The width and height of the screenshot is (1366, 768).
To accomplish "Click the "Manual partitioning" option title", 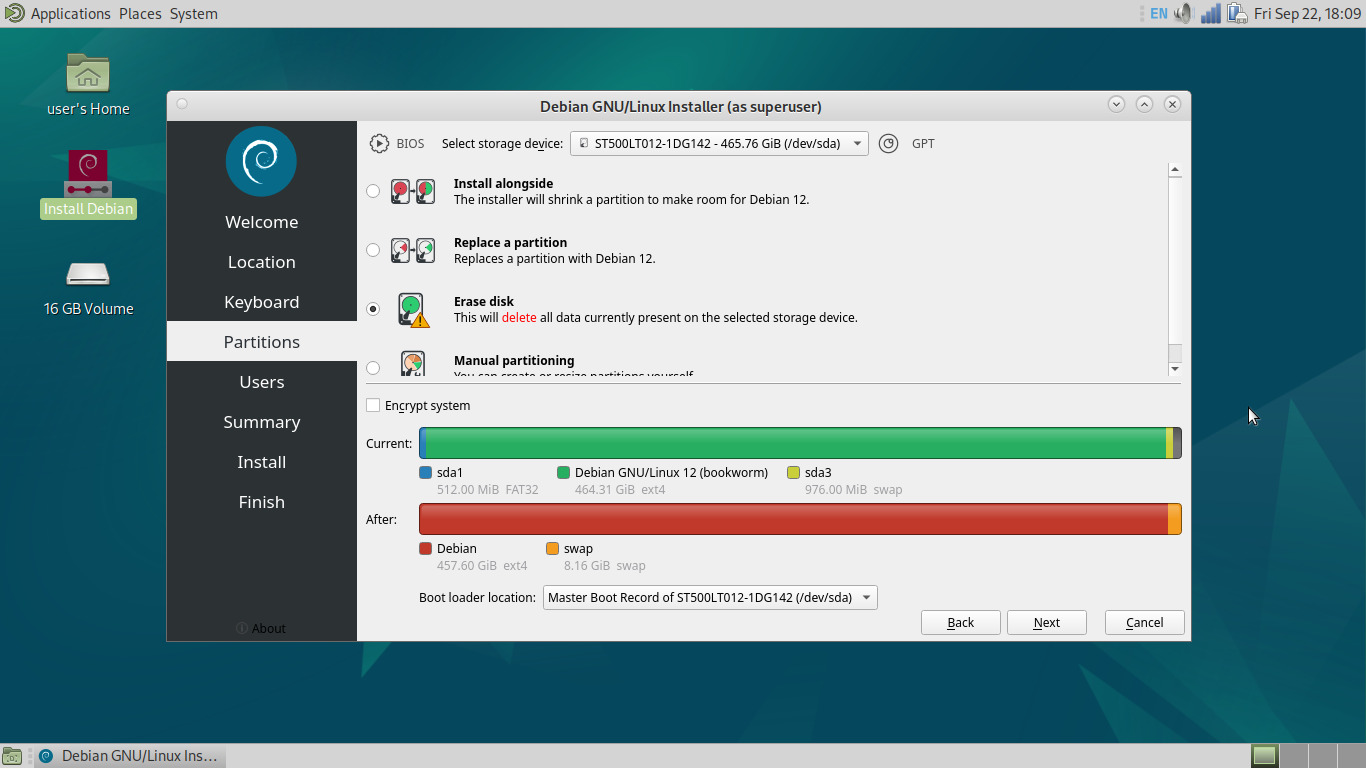I will tap(514, 361).
